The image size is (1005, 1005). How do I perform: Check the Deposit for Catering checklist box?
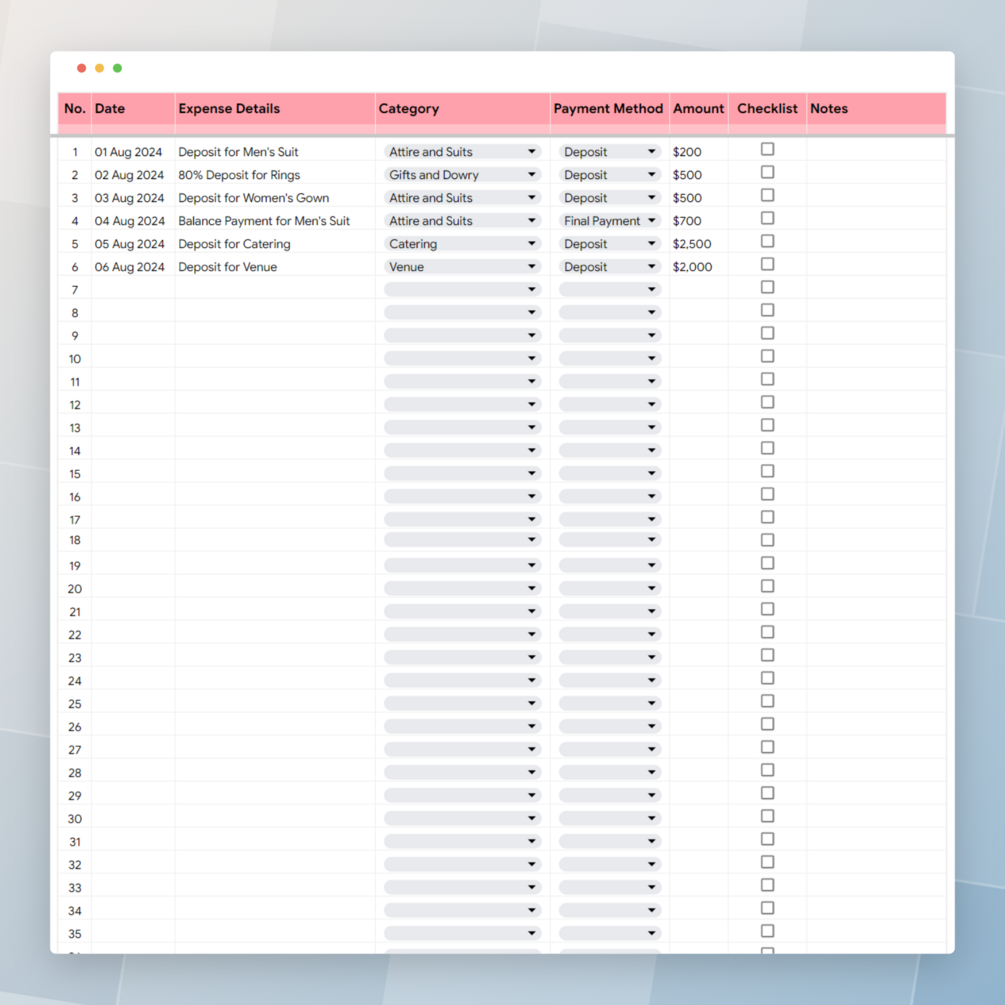[767, 242]
